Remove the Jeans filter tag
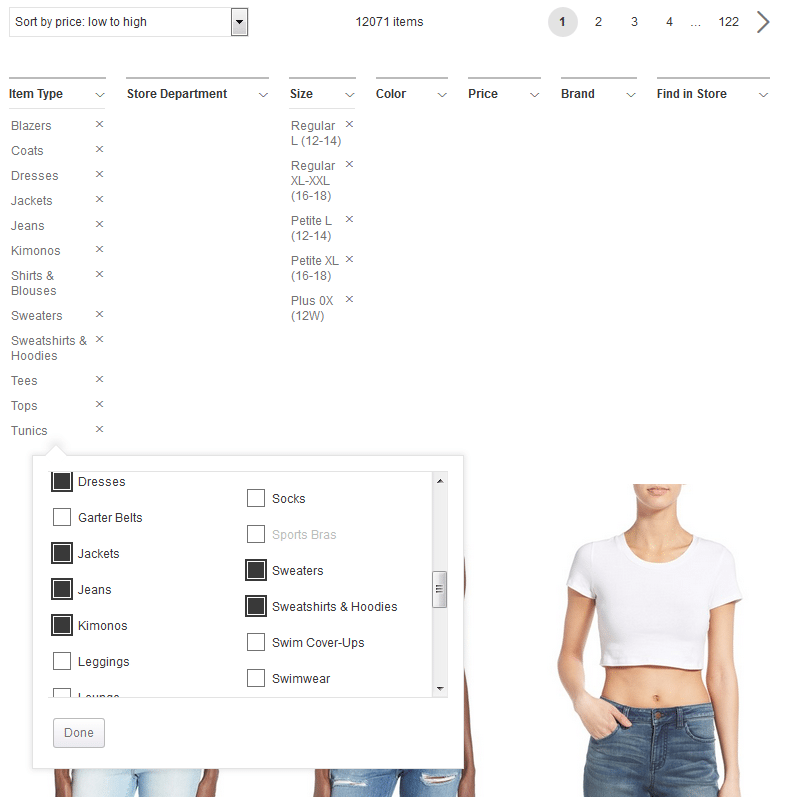 100,224
